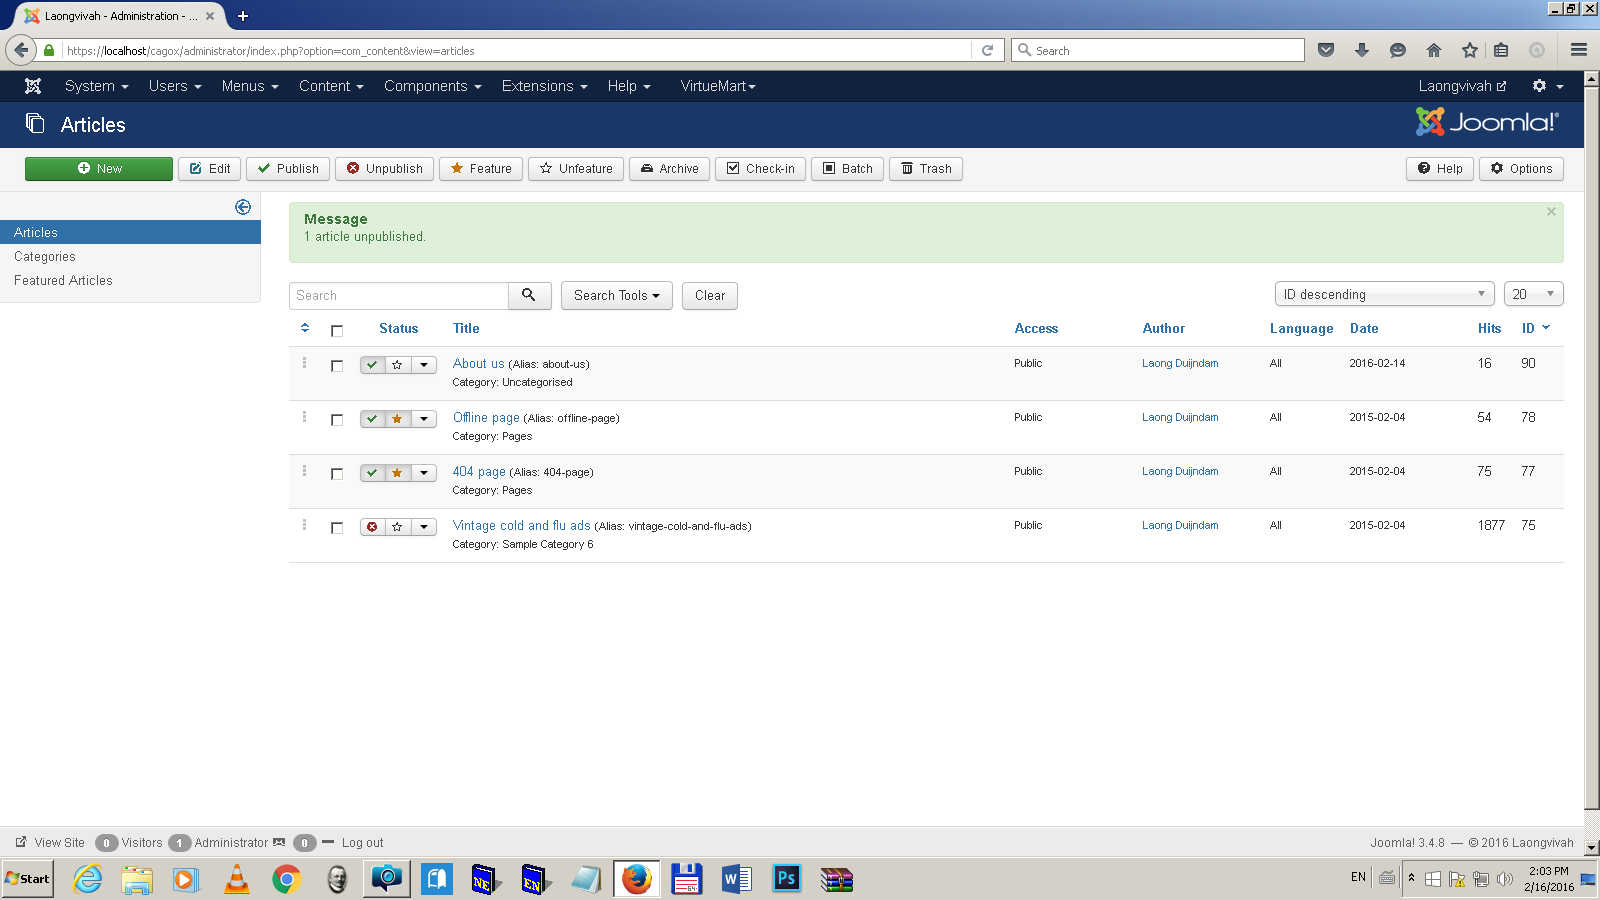Open a new browser tab with the plus icon
The width and height of the screenshot is (1600, 900).
pos(243,16)
